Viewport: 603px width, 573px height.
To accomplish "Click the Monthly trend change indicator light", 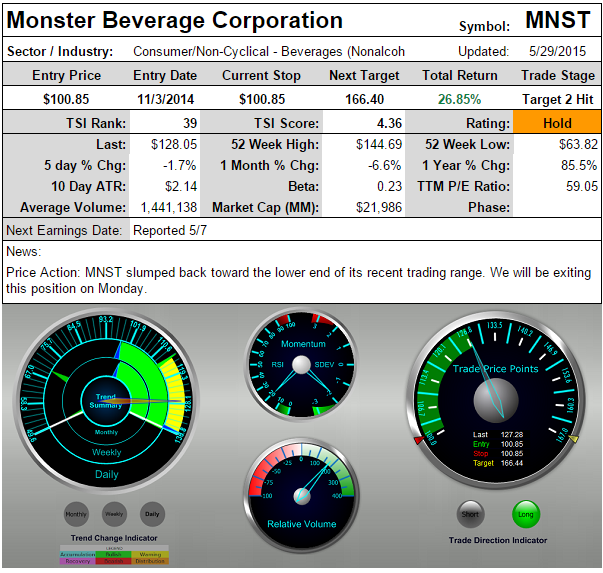I will tap(77, 514).
